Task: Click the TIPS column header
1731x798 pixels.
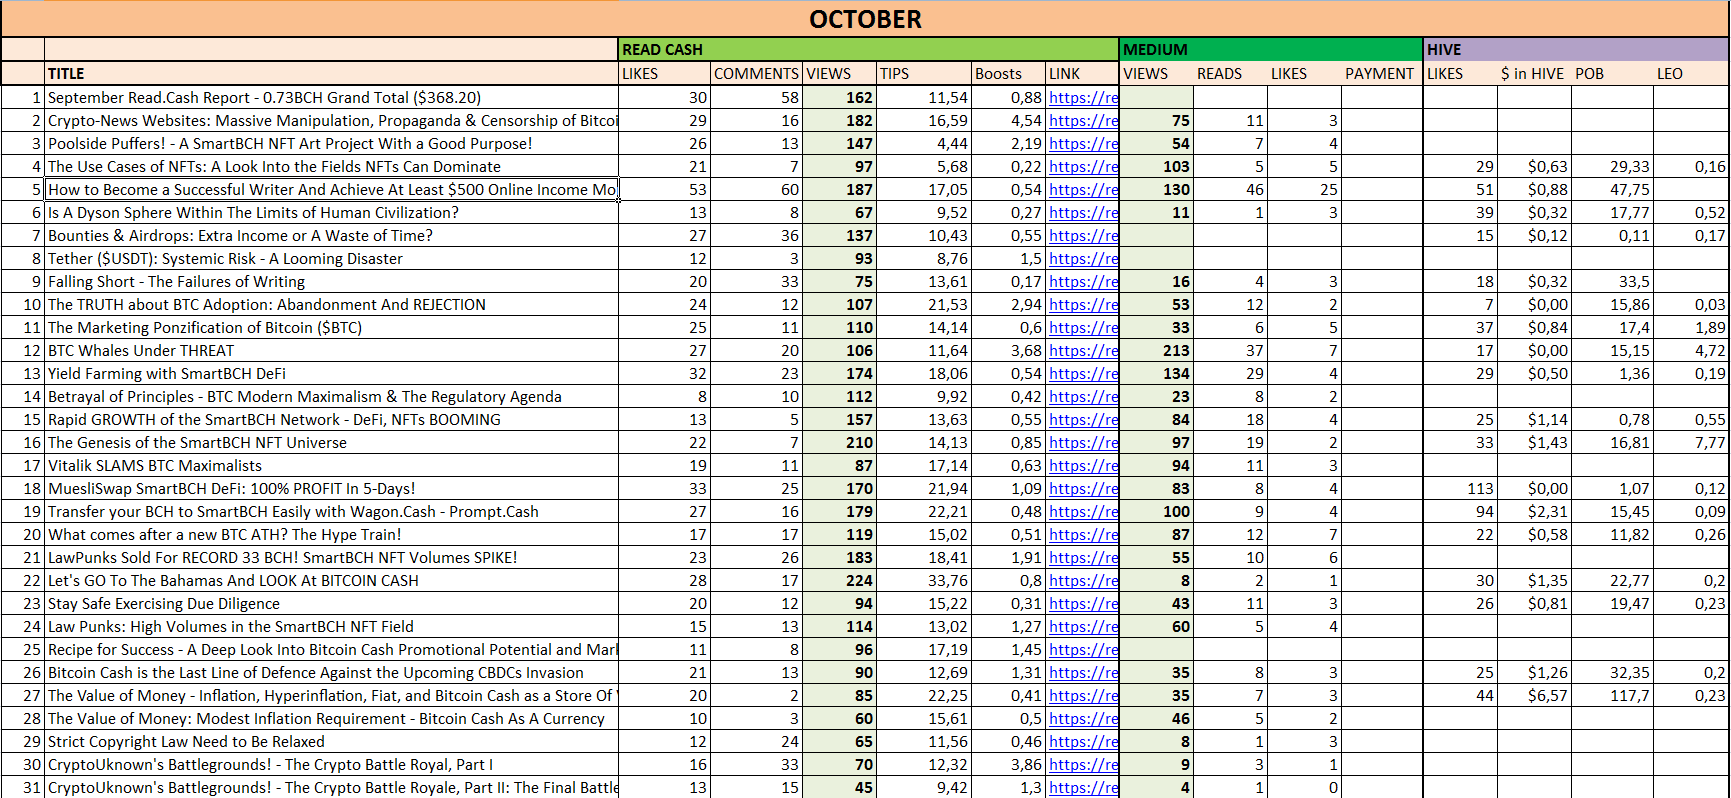Action: pos(924,73)
